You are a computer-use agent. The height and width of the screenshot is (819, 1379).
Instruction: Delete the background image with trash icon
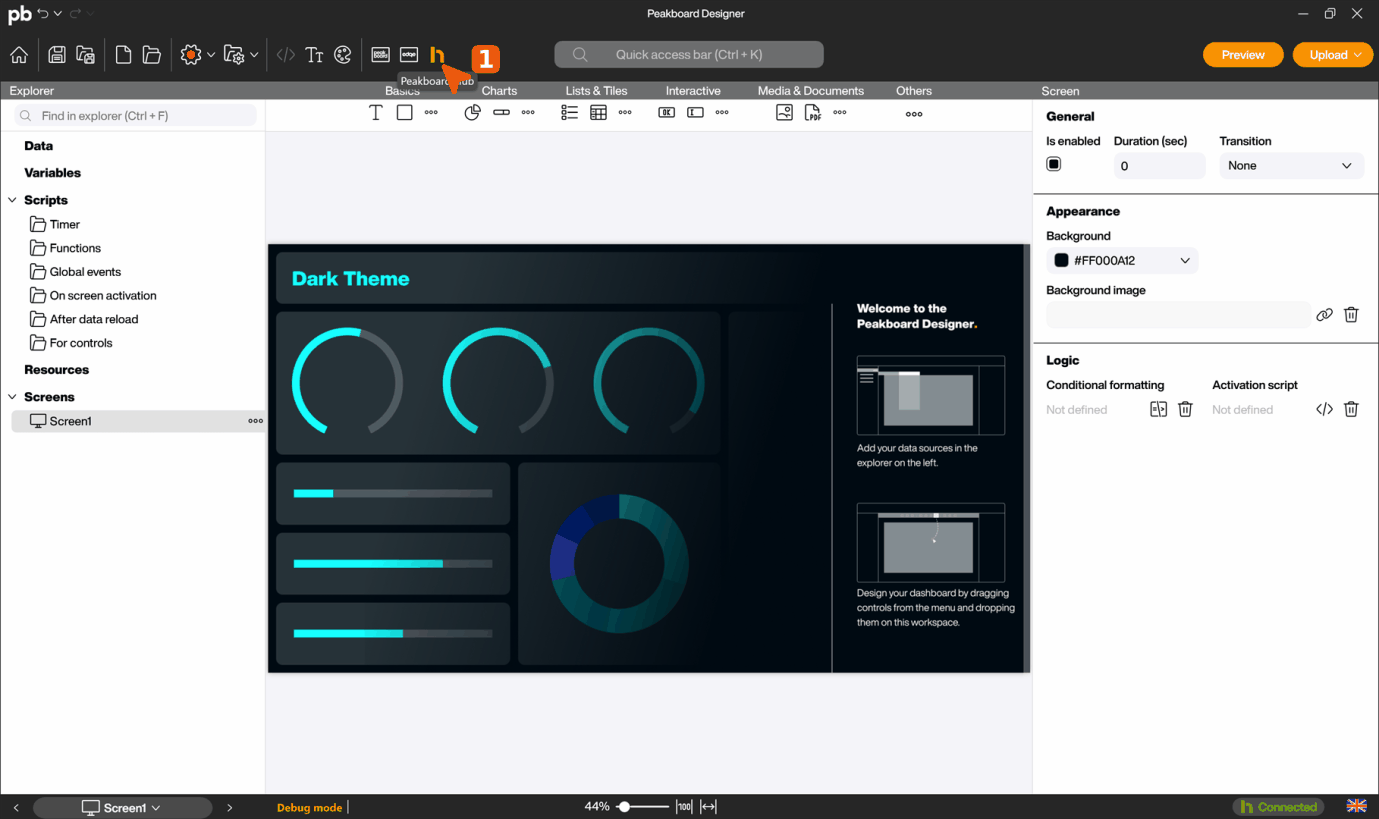(1351, 315)
